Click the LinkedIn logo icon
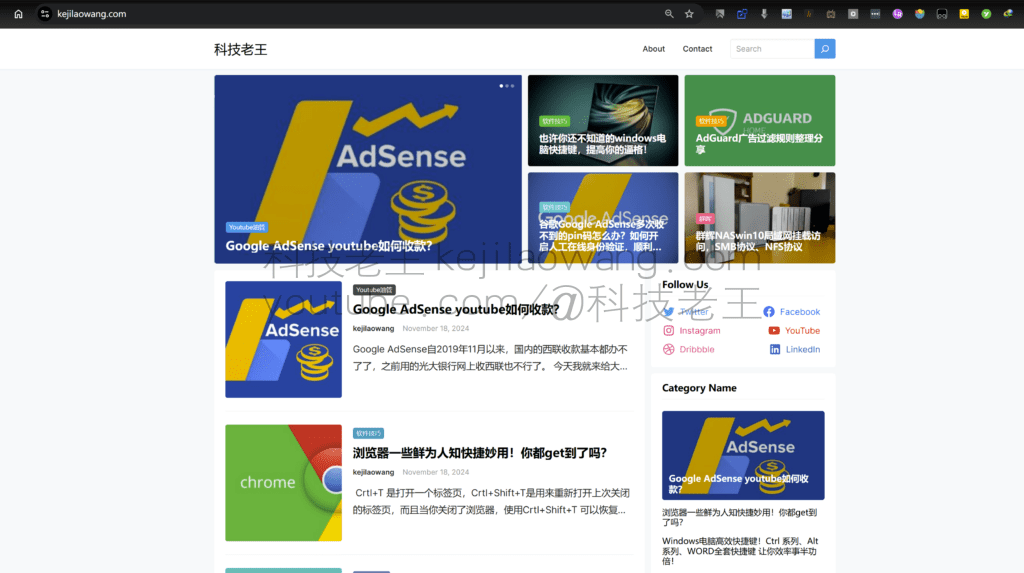The width and height of the screenshot is (1024, 573). click(x=775, y=350)
